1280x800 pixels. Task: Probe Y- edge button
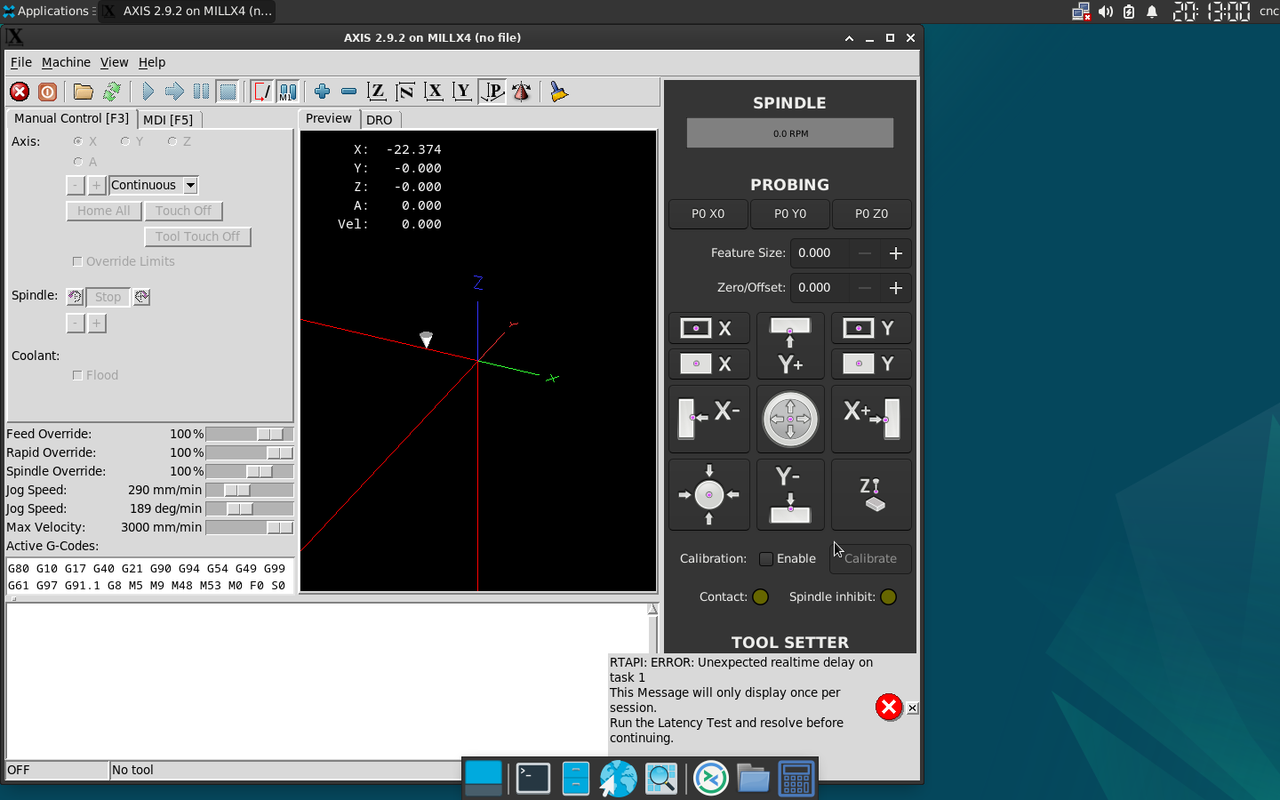tap(790, 494)
